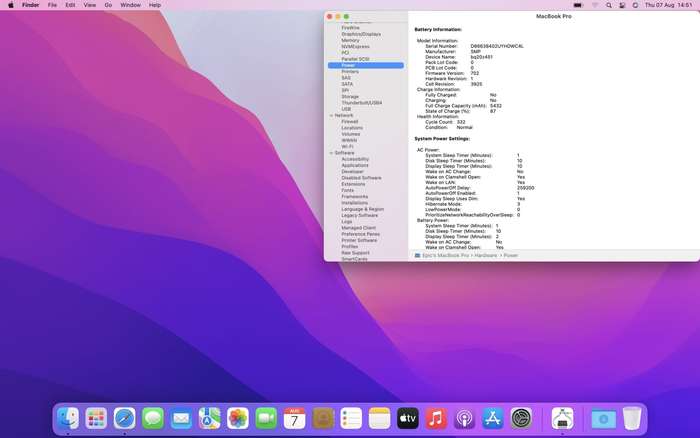The image size is (700, 438).
Task: Click the battery status icon in menu bar
Action: [578, 5]
